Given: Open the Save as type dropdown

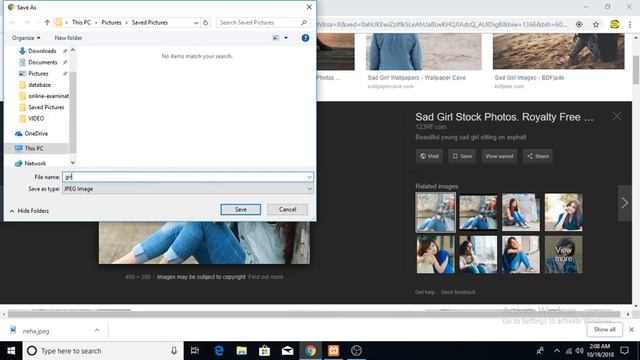Looking at the screenshot, I should pyautogui.click(x=188, y=189).
